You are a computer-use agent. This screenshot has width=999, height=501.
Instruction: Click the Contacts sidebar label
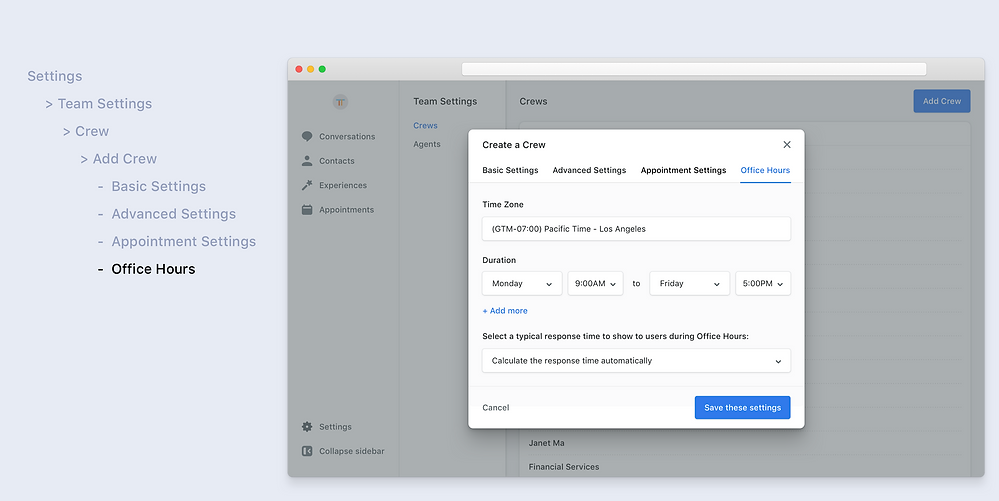pyautogui.click(x=337, y=161)
